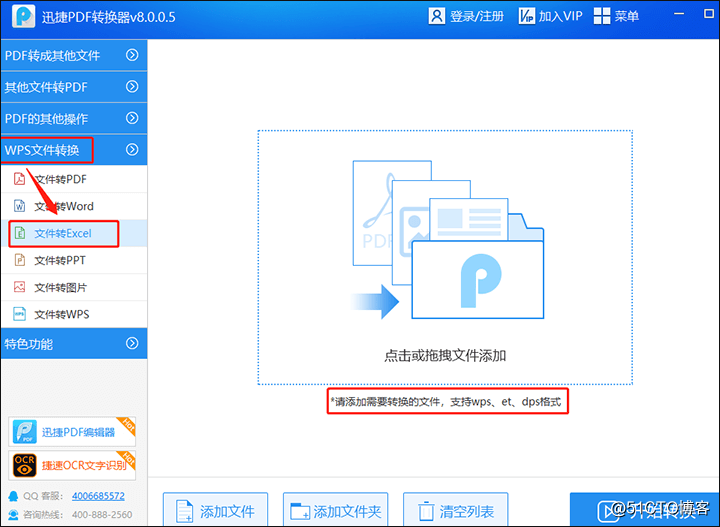This screenshot has height=527, width=720.
Task: Click the green Excel file icon
Action: tap(19, 233)
